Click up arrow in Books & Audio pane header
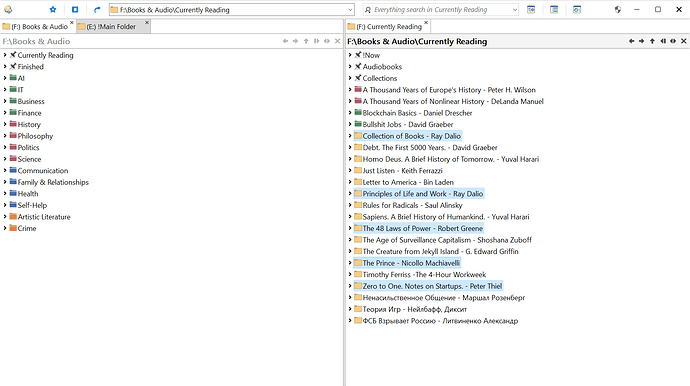 click(306, 41)
